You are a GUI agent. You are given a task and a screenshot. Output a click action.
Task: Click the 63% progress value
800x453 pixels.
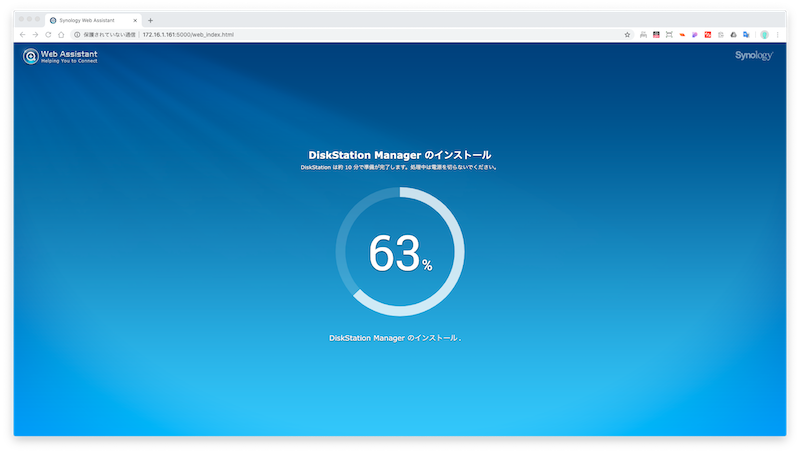401,253
